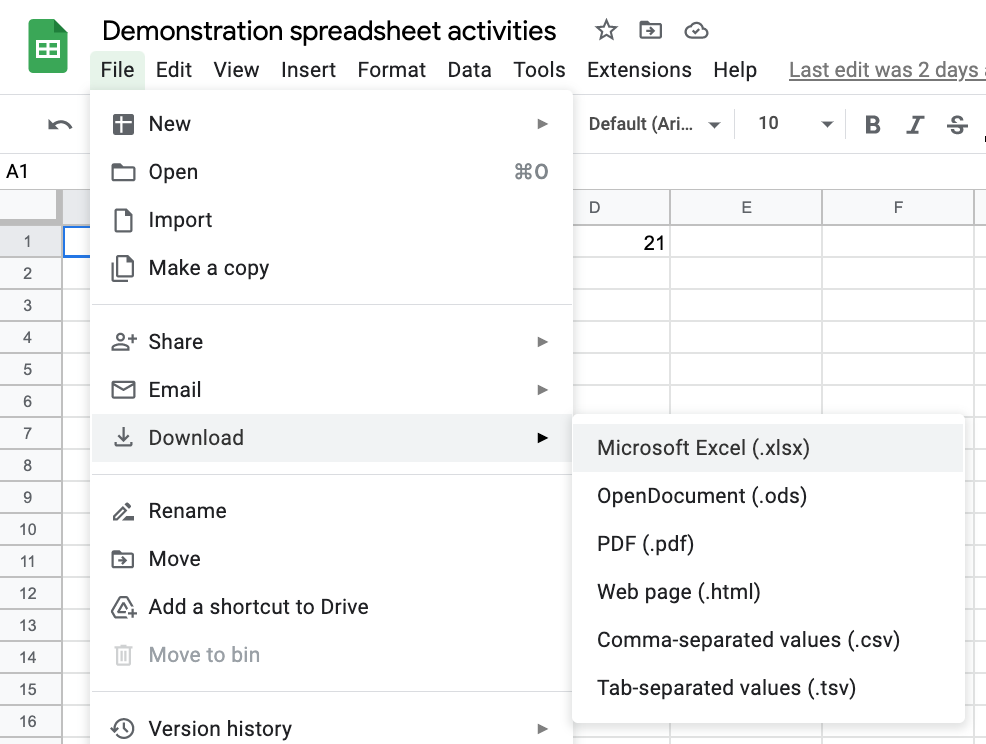Click the clock icon beside Version history

123,728
